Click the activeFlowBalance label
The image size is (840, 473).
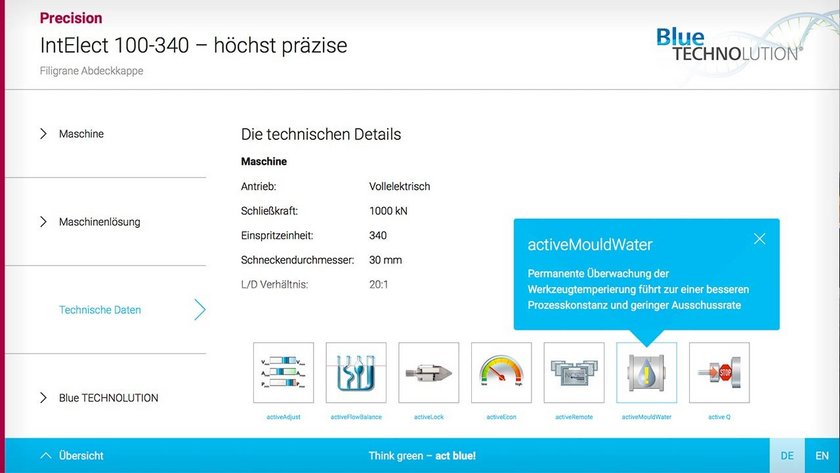click(x=356, y=417)
